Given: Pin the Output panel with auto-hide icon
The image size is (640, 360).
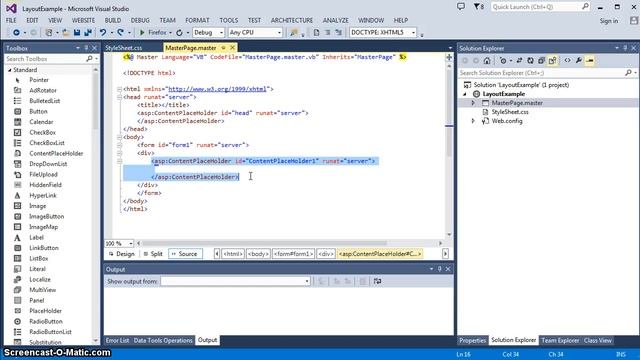Looking at the screenshot, I should [440, 269].
